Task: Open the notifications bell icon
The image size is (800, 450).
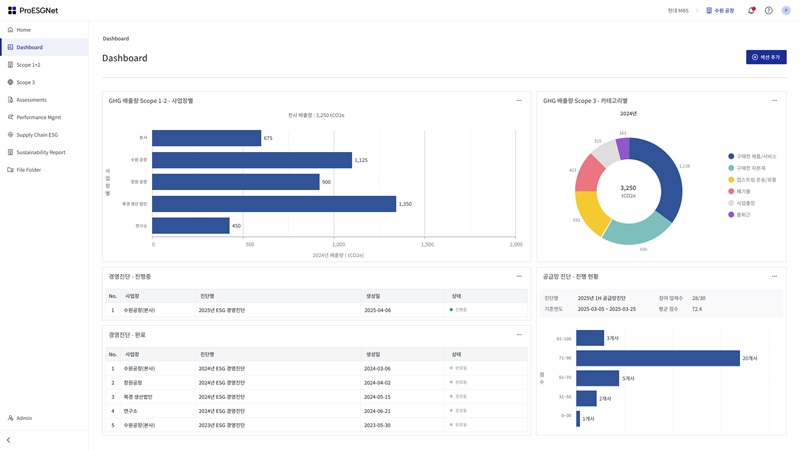Action: [x=752, y=10]
